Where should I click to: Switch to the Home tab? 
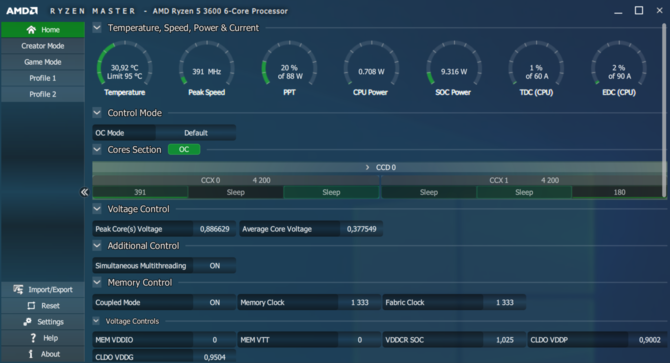click(x=43, y=29)
